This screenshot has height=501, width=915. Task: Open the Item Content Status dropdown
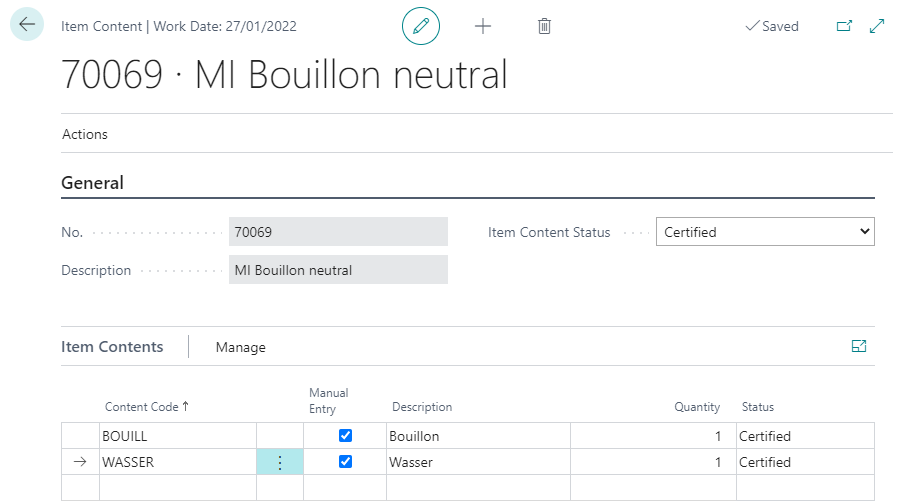coord(765,232)
